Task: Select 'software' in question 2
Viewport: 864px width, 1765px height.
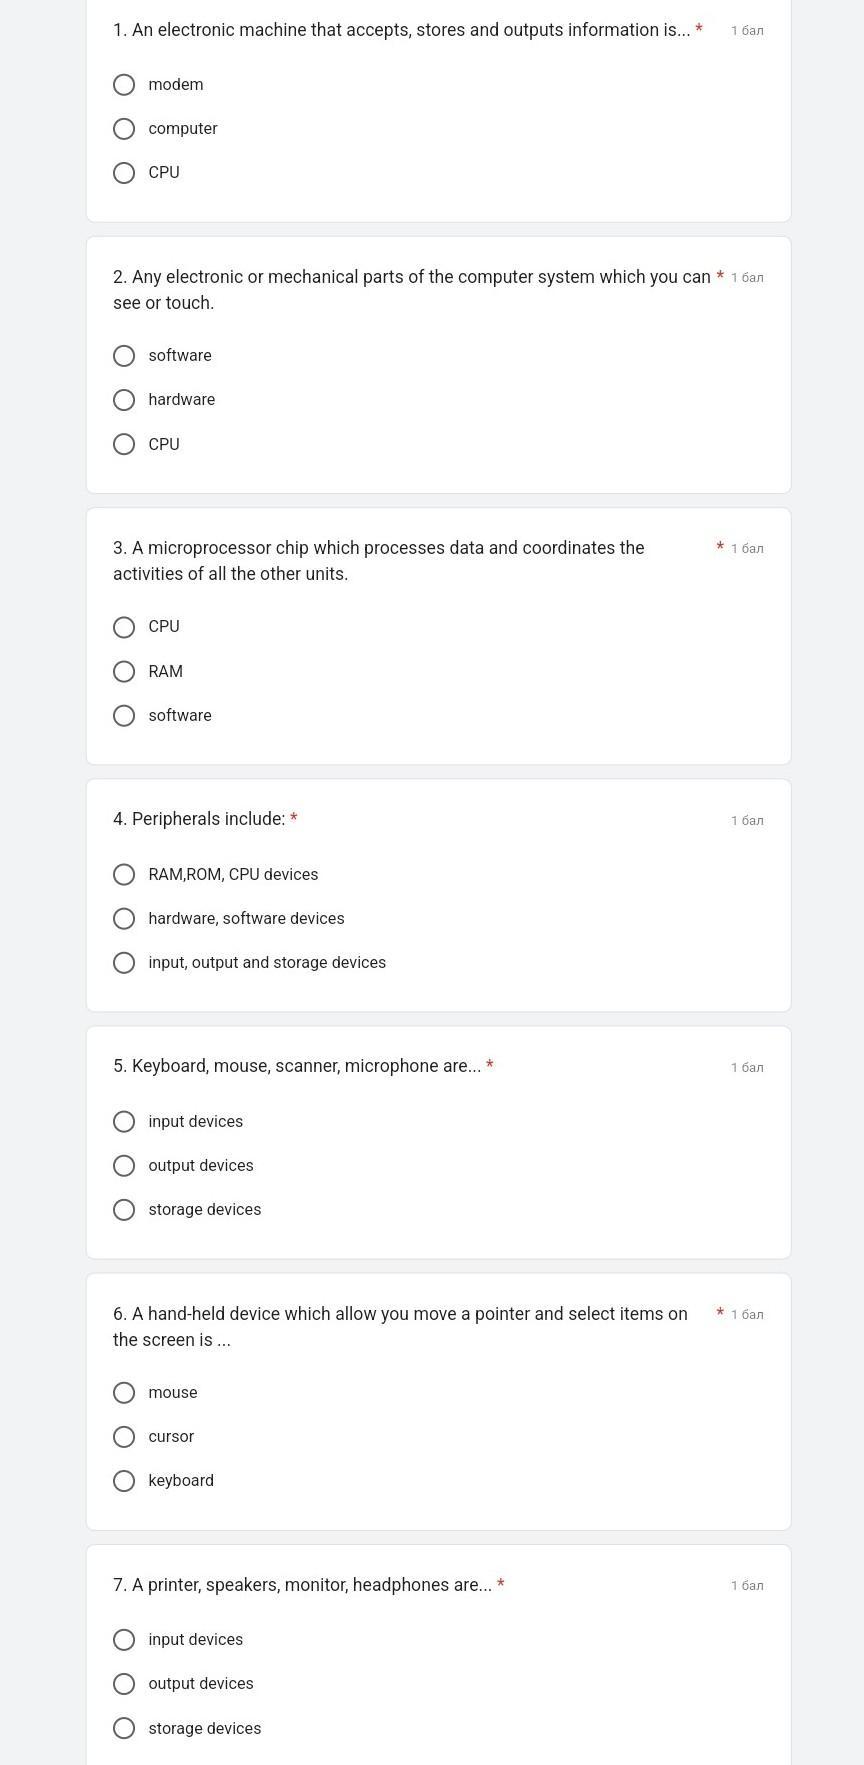Action: pos(124,356)
